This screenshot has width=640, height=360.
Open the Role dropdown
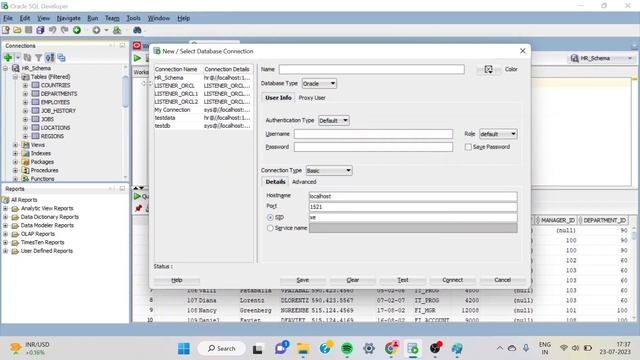click(x=498, y=134)
